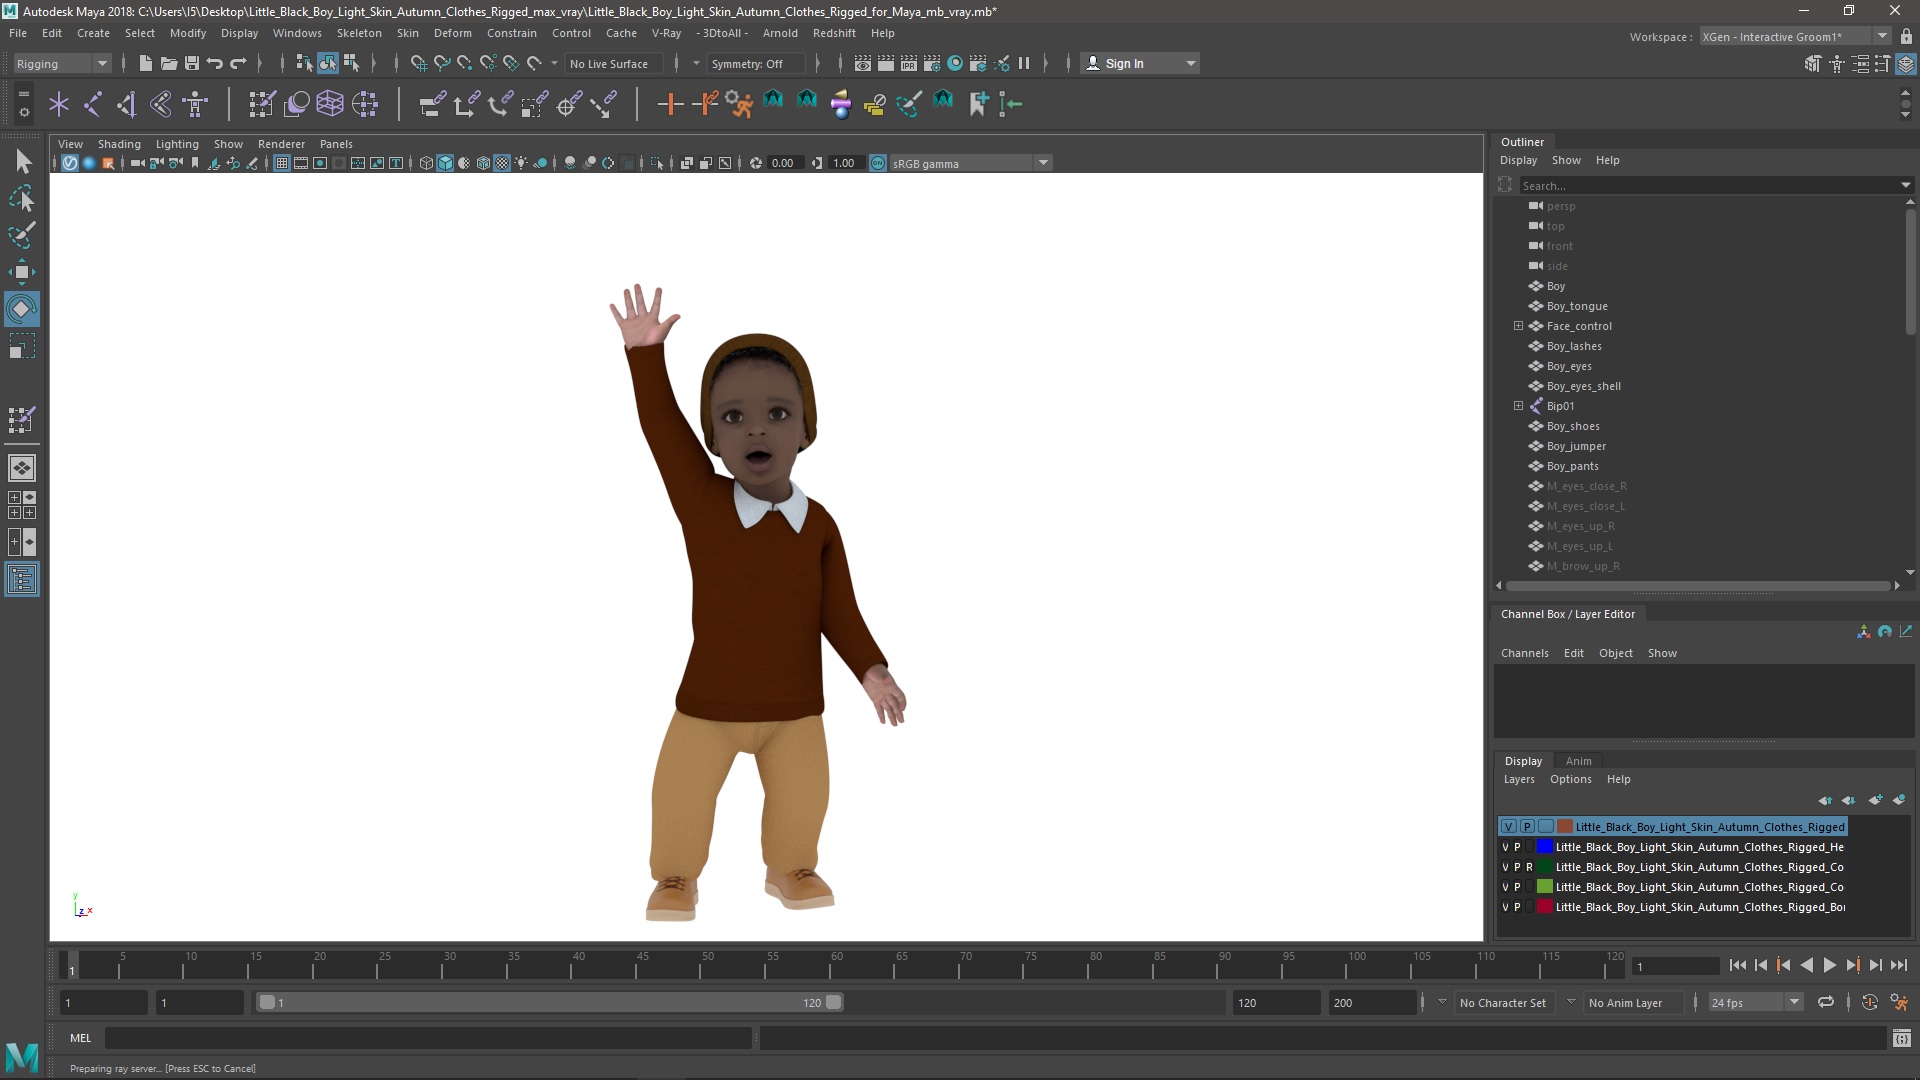Open the Constrain menu

click(511, 33)
